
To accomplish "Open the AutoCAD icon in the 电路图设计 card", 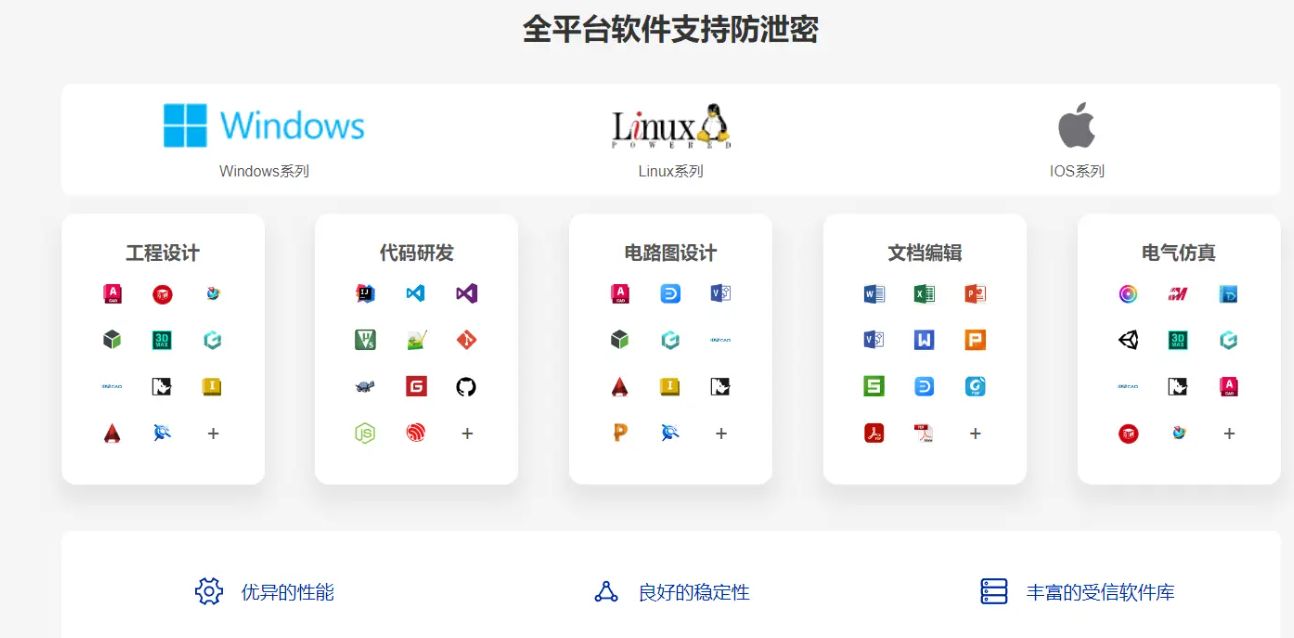I will [x=620, y=294].
